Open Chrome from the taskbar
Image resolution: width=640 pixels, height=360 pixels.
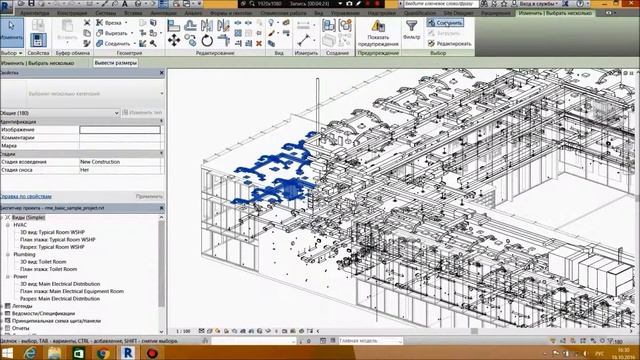pyautogui.click(x=103, y=353)
